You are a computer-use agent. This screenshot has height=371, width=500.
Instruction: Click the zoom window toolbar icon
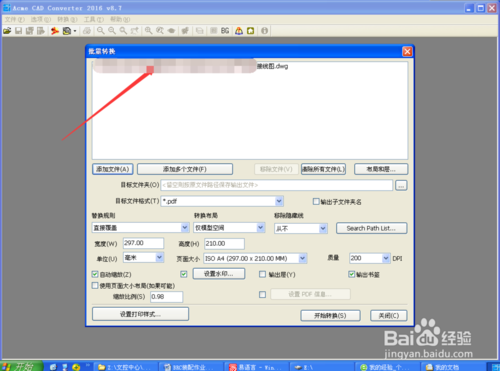(134, 31)
